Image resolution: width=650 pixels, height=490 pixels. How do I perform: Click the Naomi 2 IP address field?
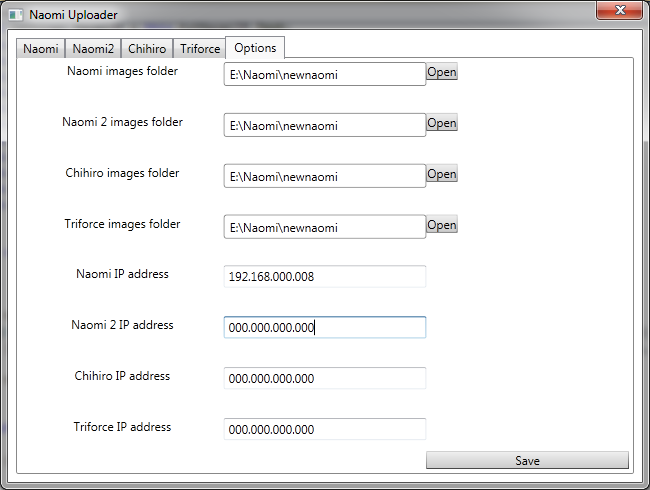pyautogui.click(x=325, y=327)
